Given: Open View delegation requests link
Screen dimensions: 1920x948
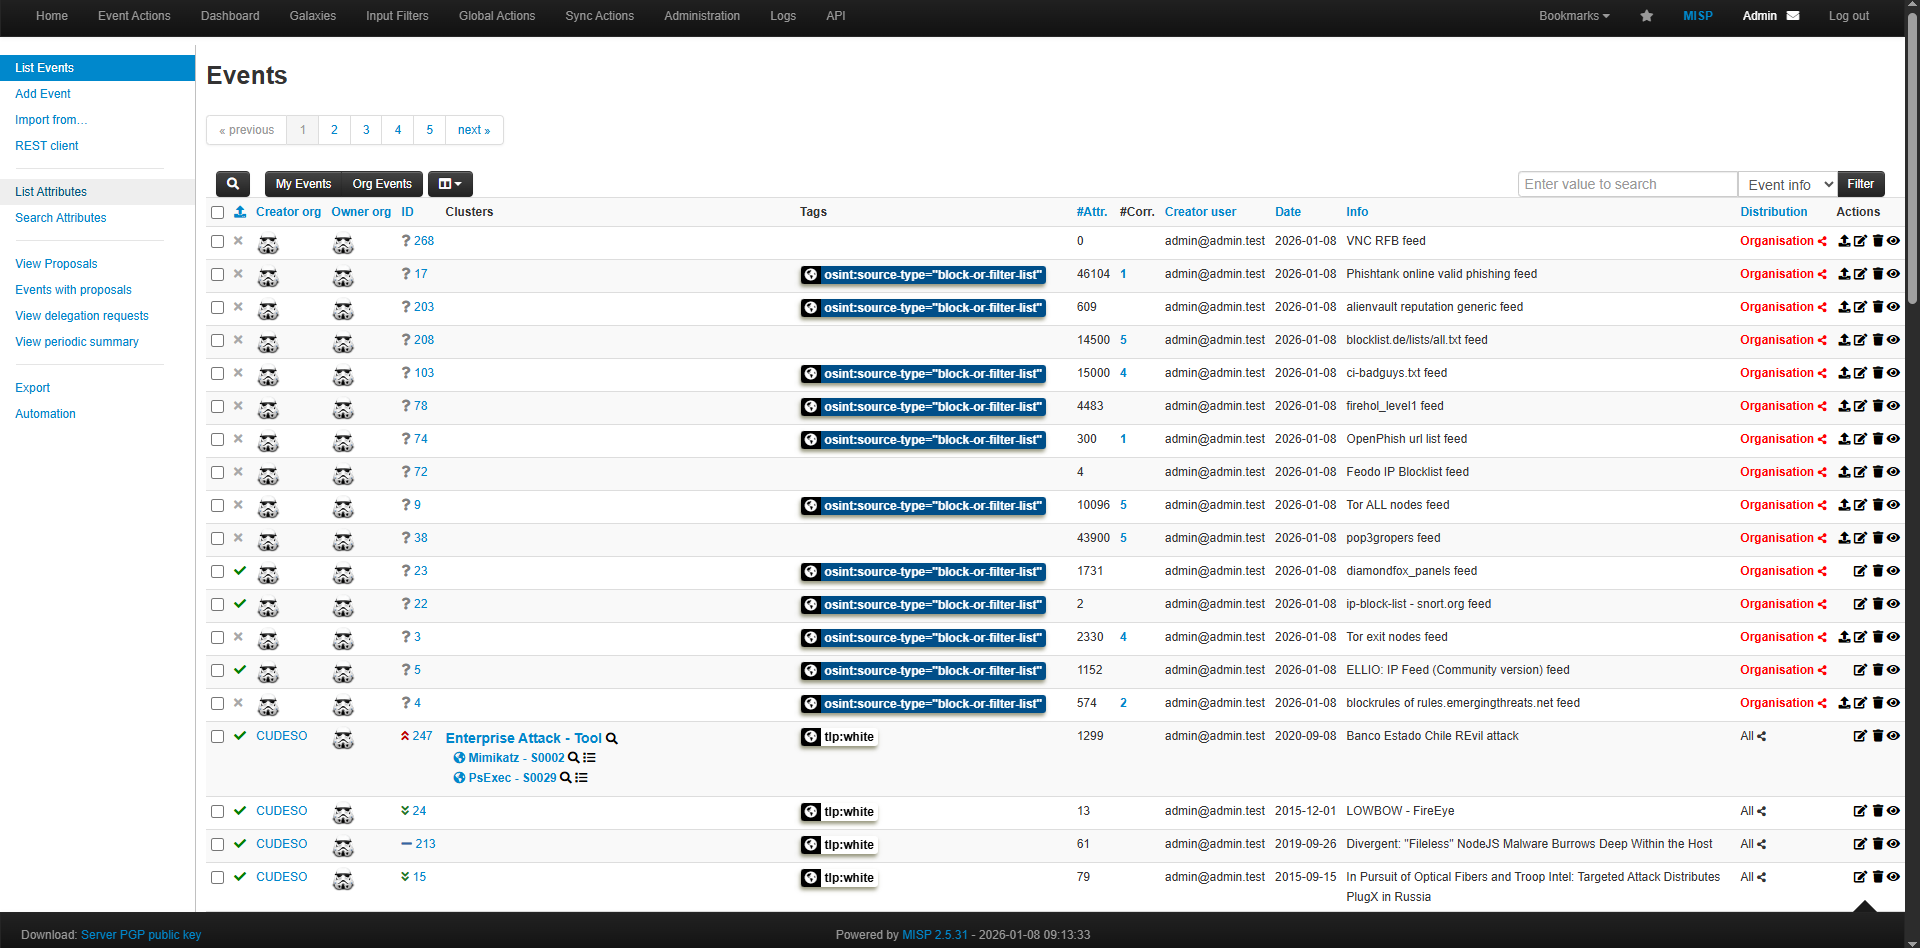Looking at the screenshot, I should 82,316.
